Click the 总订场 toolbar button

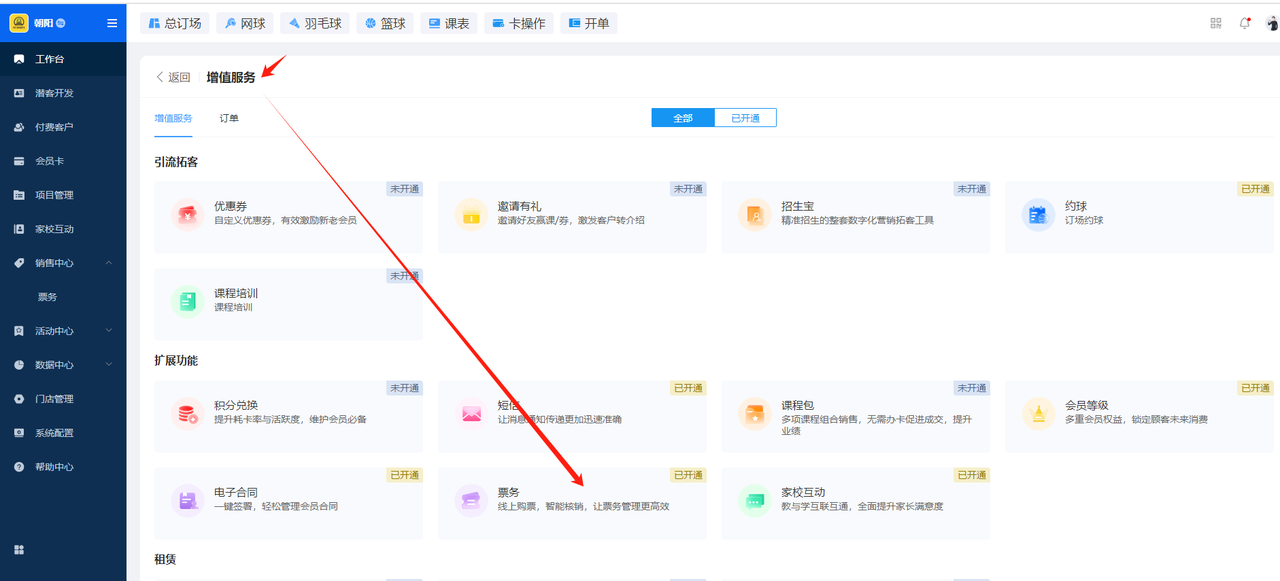click(x=174, y=23)
